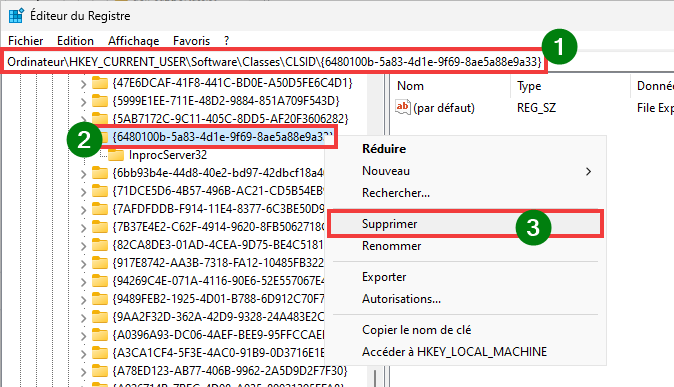Click the Registry Editor app icon
The height and width of the screenshot is (387, 674).
(x=16, y=16)
